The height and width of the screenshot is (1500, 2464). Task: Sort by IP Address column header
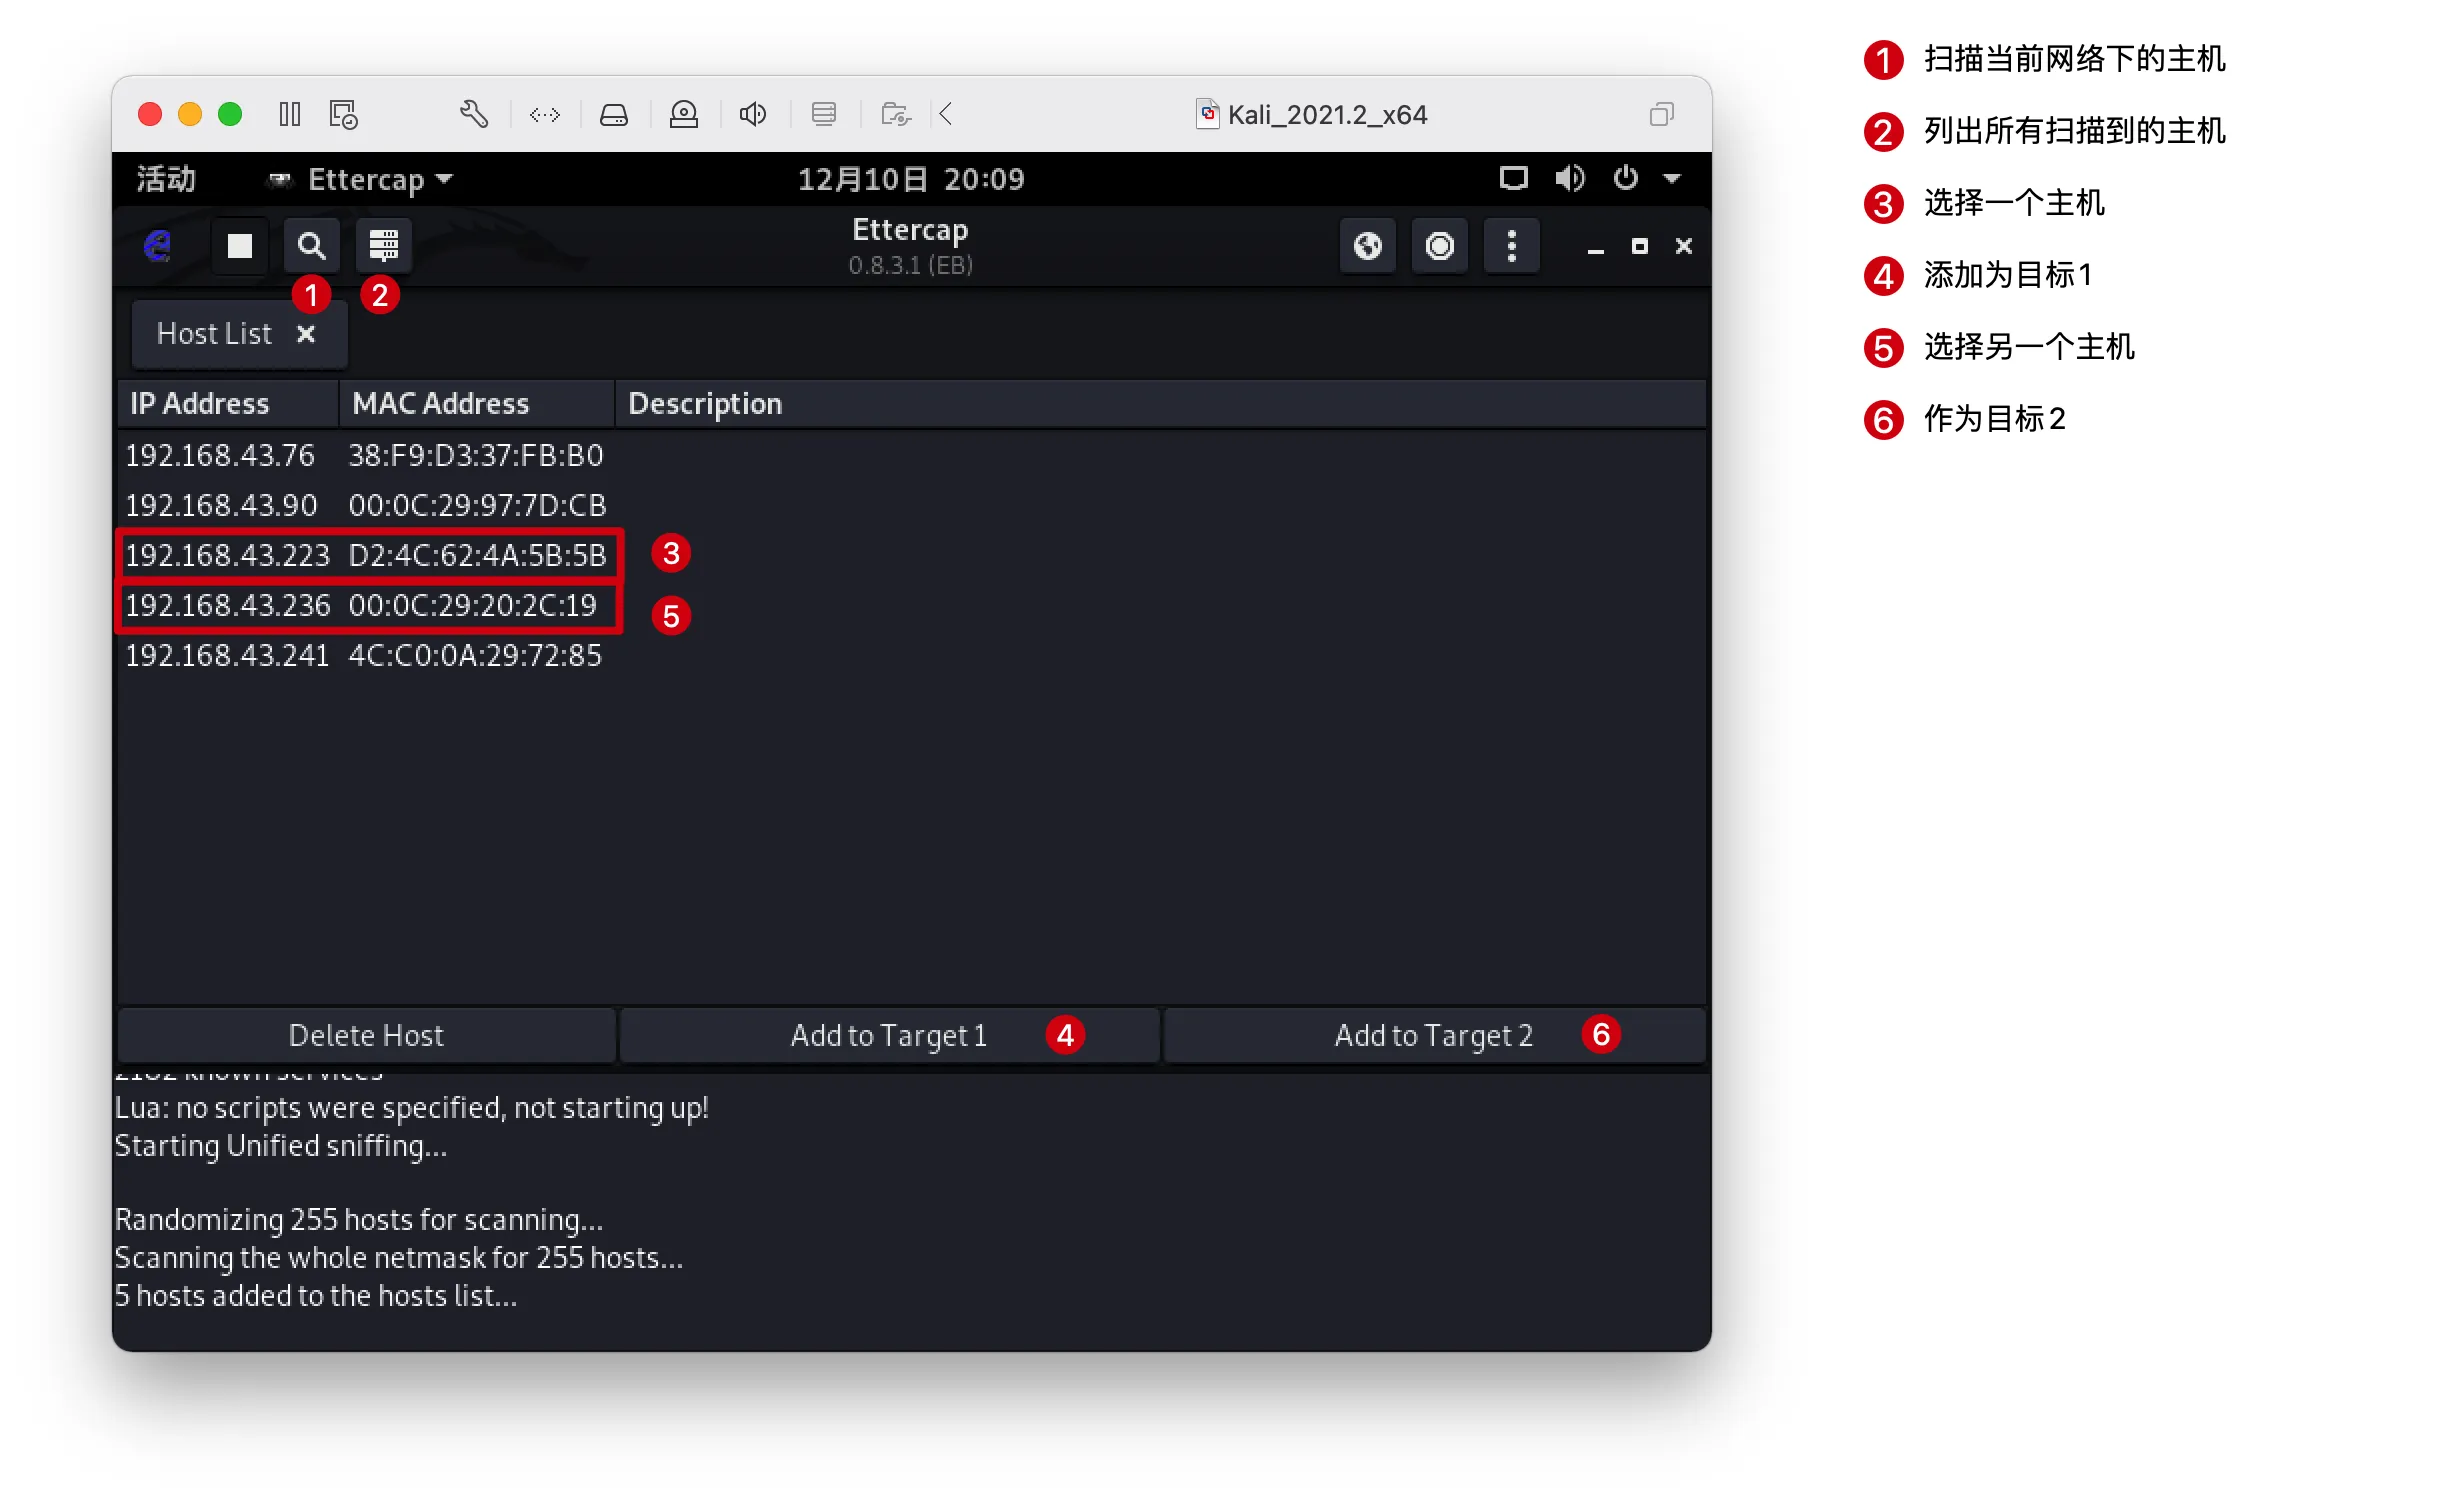tap(229, 404)
